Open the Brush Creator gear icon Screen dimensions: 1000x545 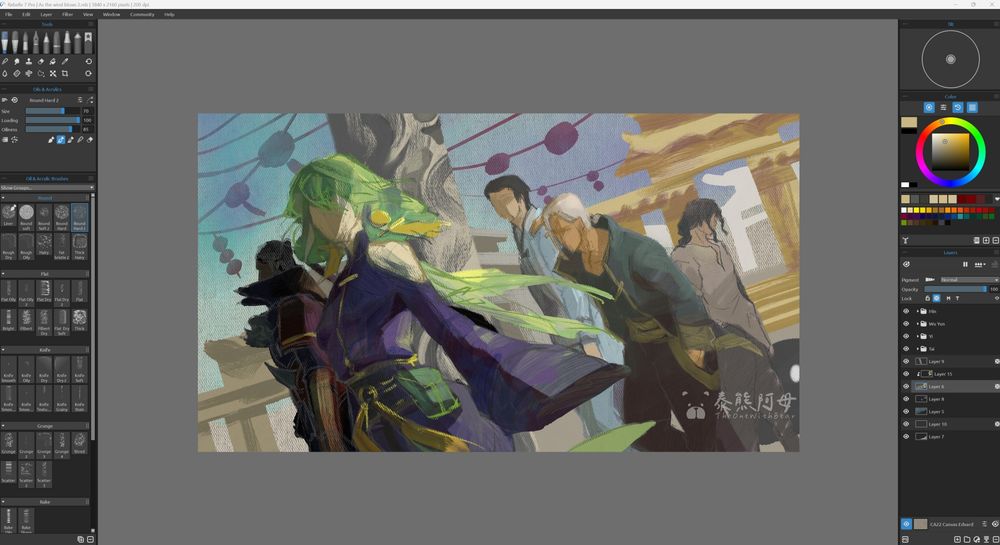click(15, 100)
